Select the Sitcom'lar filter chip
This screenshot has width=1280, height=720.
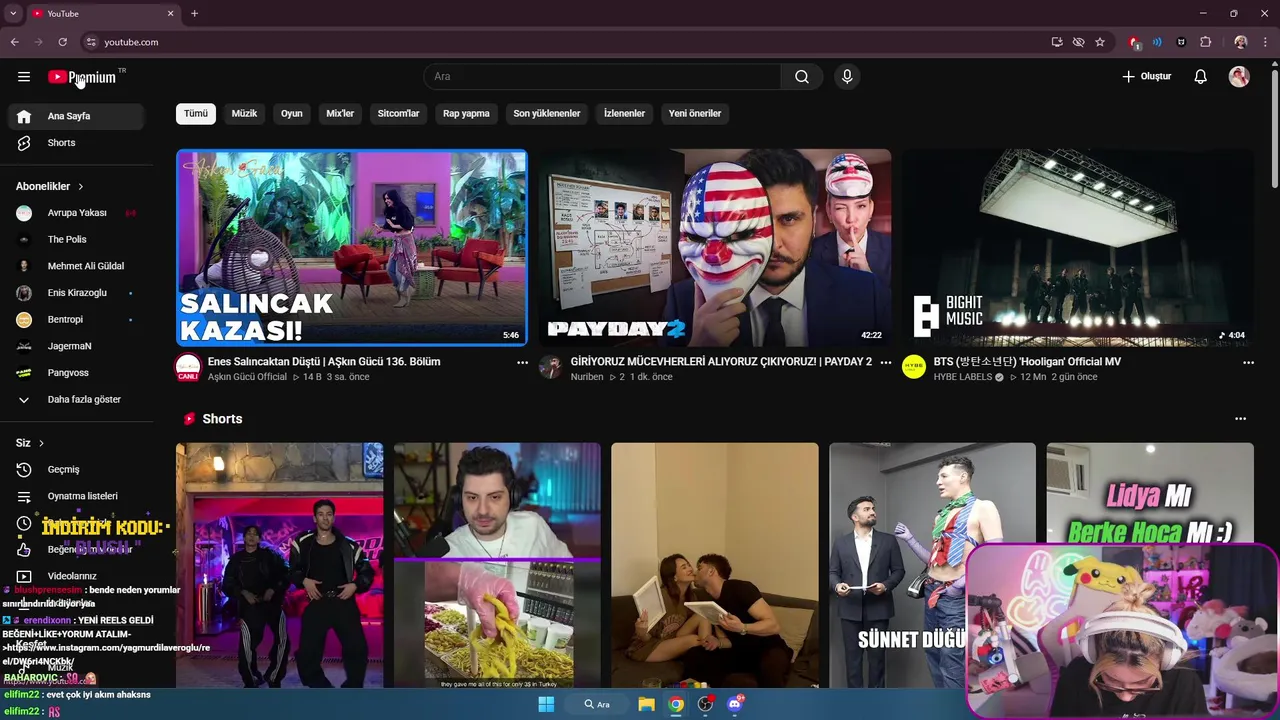click(x=398, y=114)
